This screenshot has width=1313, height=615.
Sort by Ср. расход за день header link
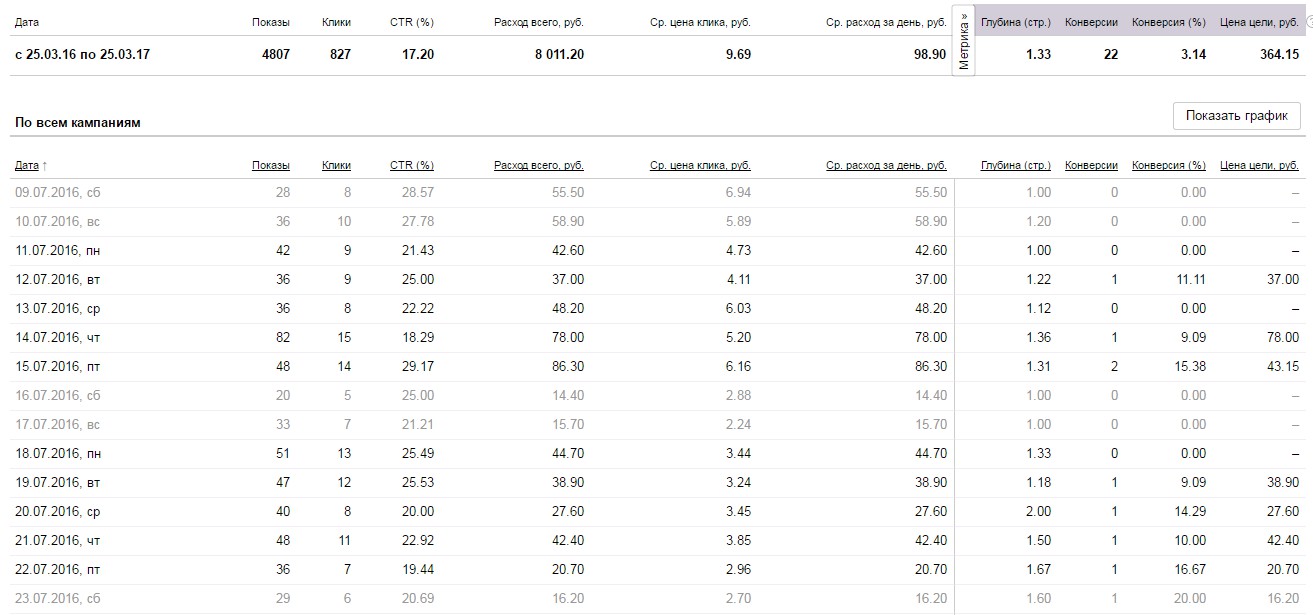(x=886, y=165)
